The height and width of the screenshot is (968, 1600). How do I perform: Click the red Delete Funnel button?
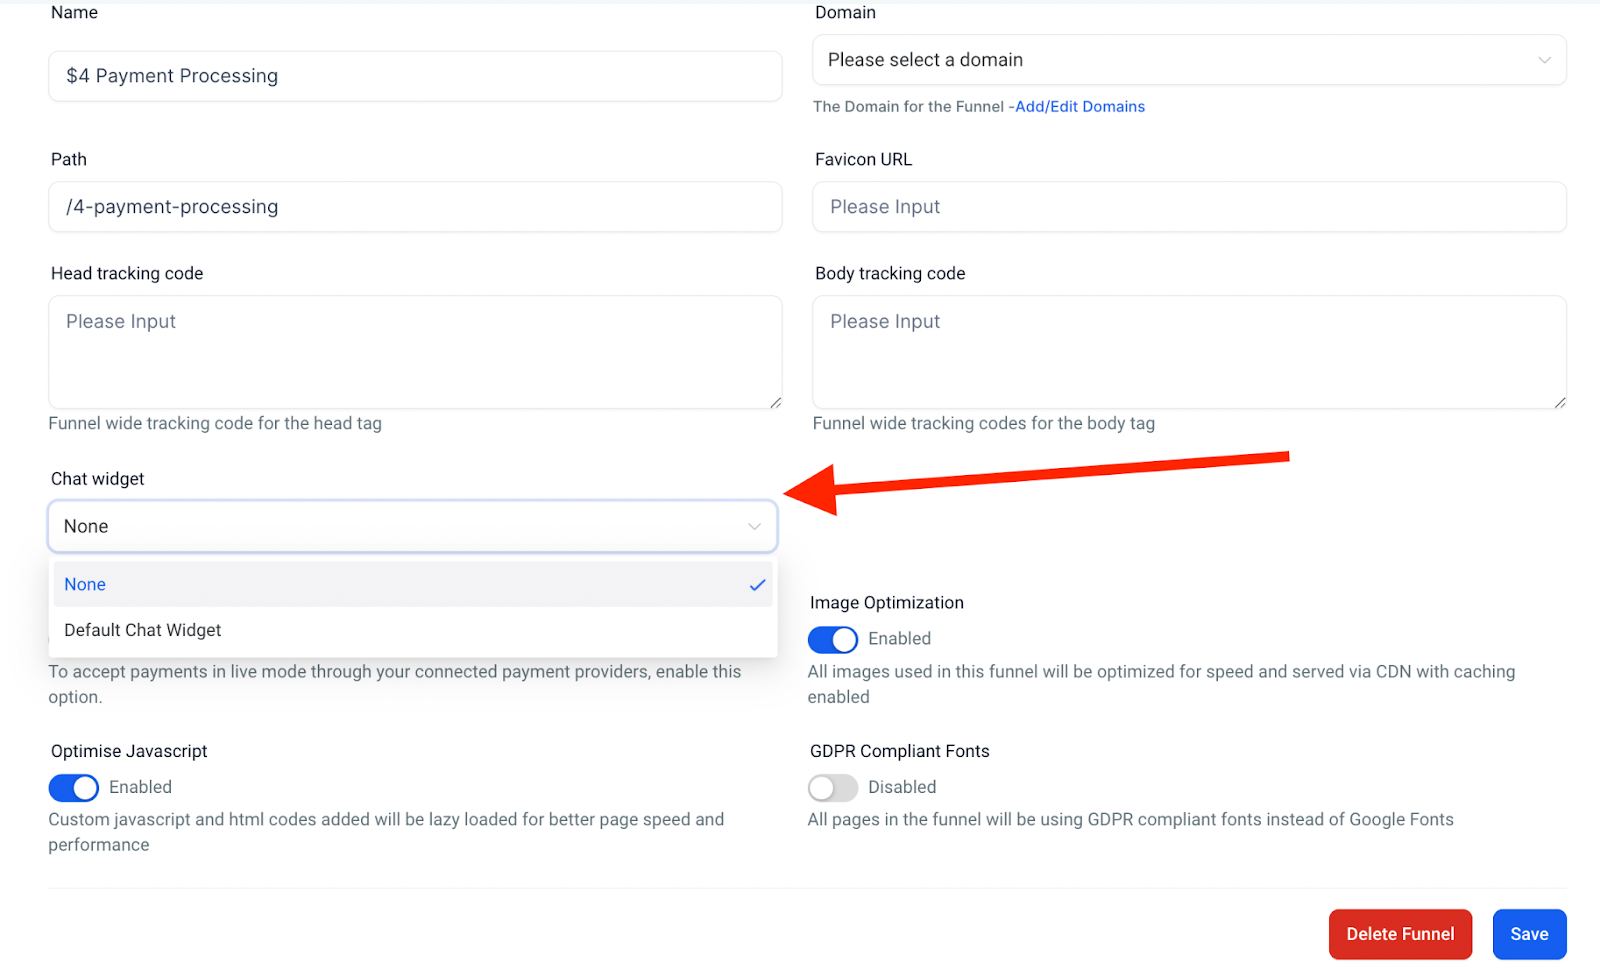1399,934
